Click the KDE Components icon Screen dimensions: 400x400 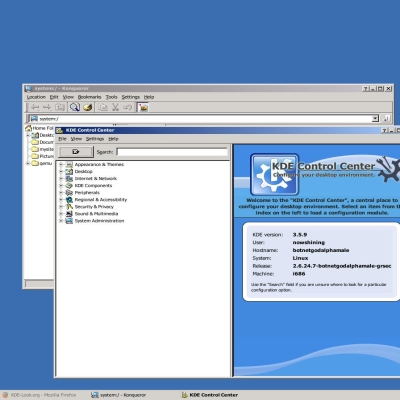coord(69,185)
